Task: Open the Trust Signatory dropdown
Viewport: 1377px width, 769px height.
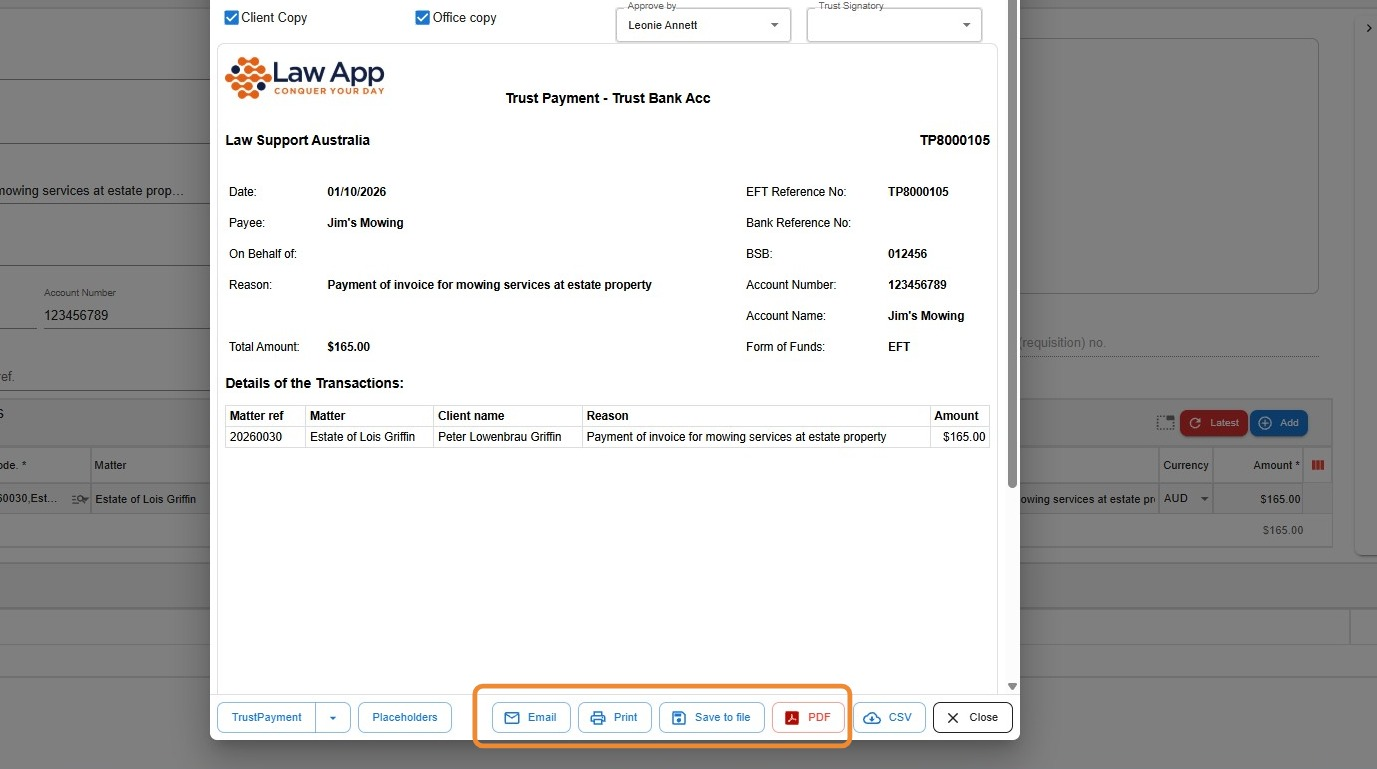Action: pyautogui.click(x=894, y=25)
